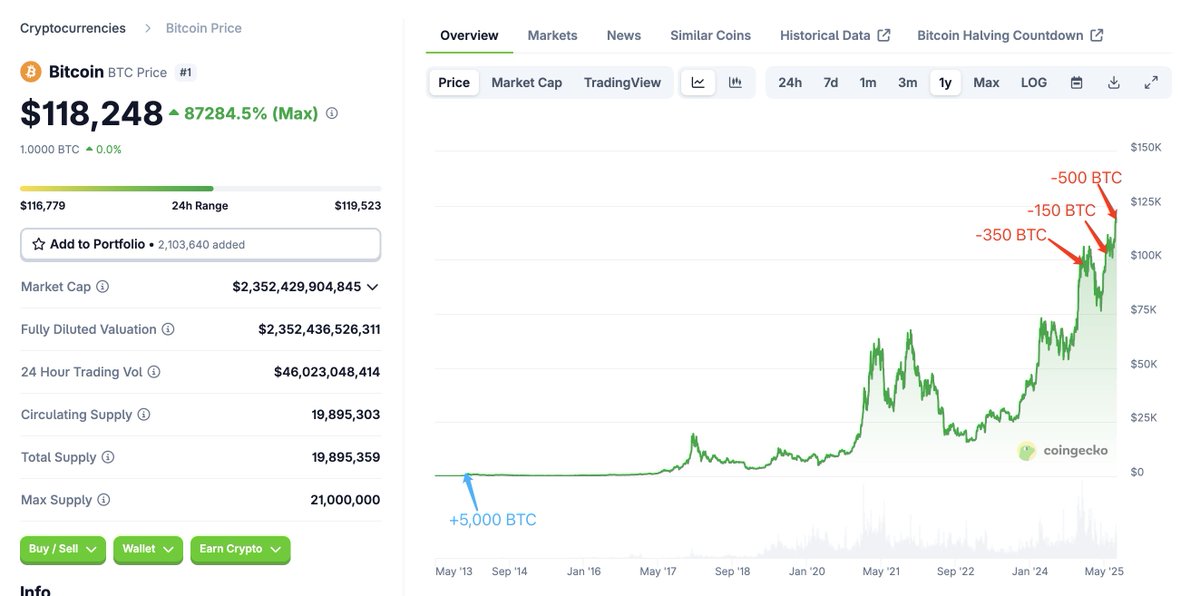The height and width of the screenshot is (596, 1200).
Task: Open the Earn Crypto dropdown
Action: pos(240,549)
